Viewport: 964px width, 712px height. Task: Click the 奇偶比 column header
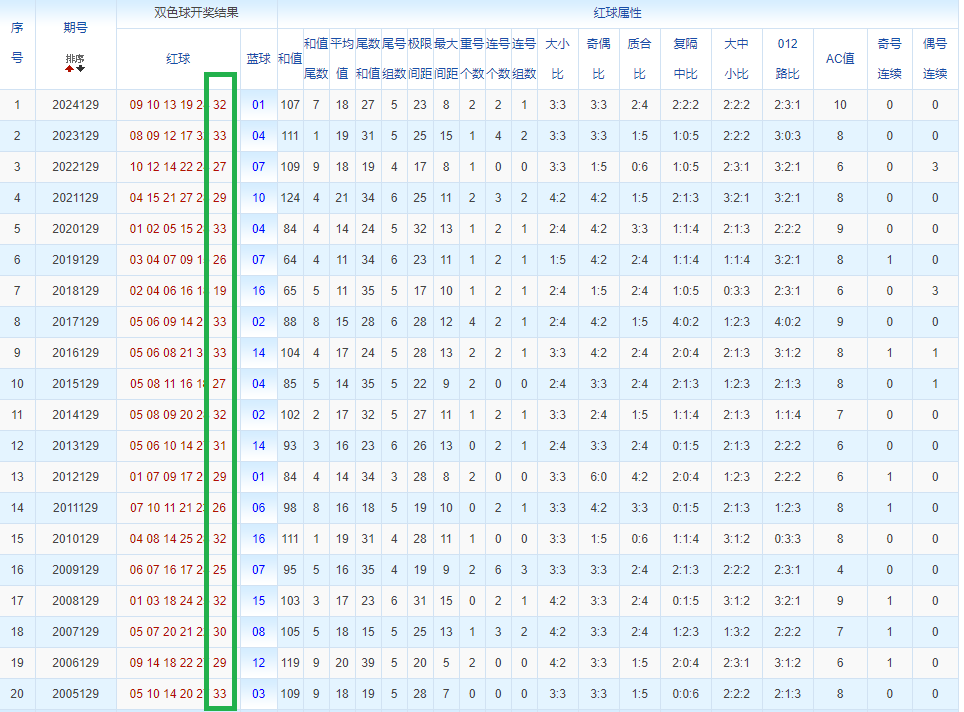tap(598, 59)
